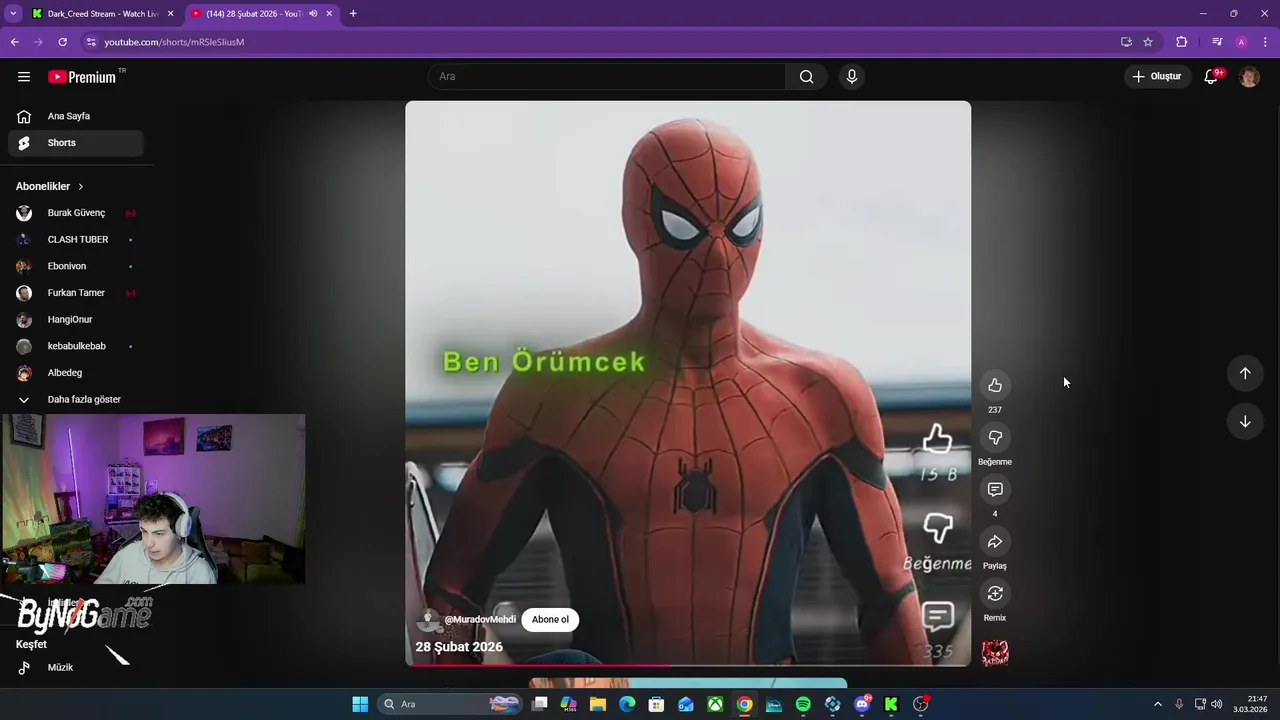Like the short with thumbs up

tap(995, 385)
